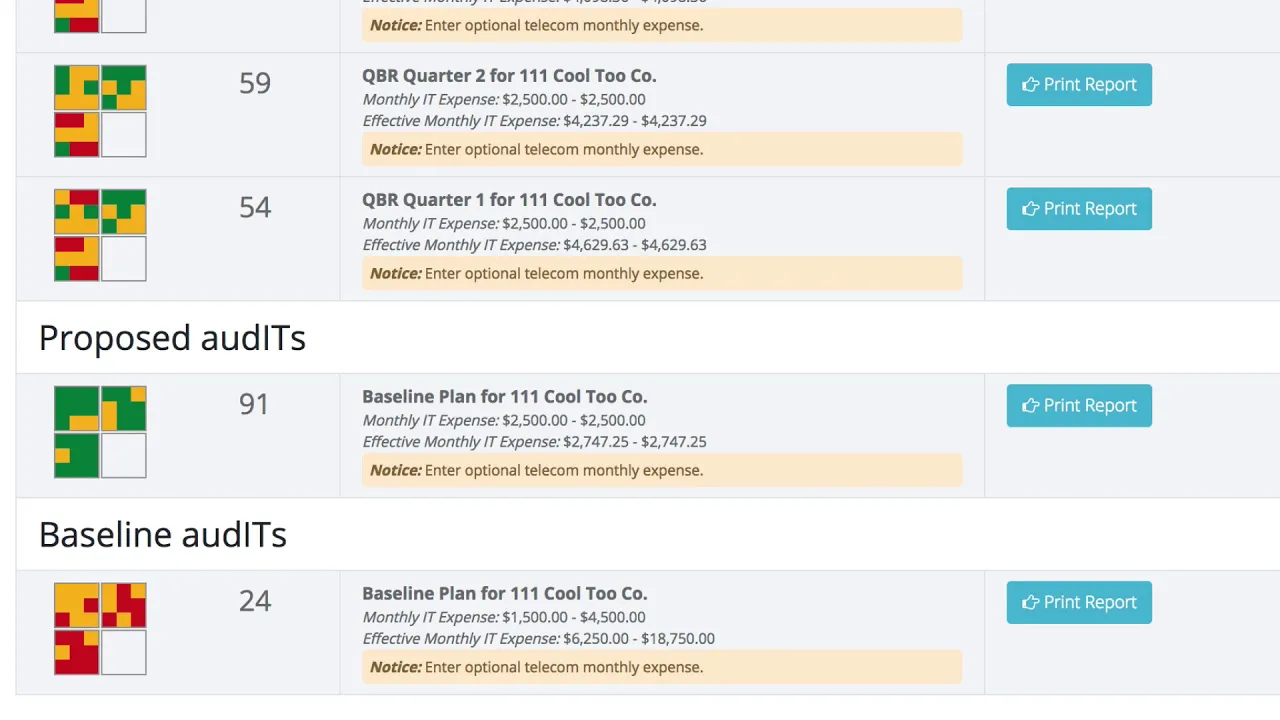Open mostly green score grid of proposed plan
The height and width of the screenshot is (720, 1280).
tap(100, 432)
